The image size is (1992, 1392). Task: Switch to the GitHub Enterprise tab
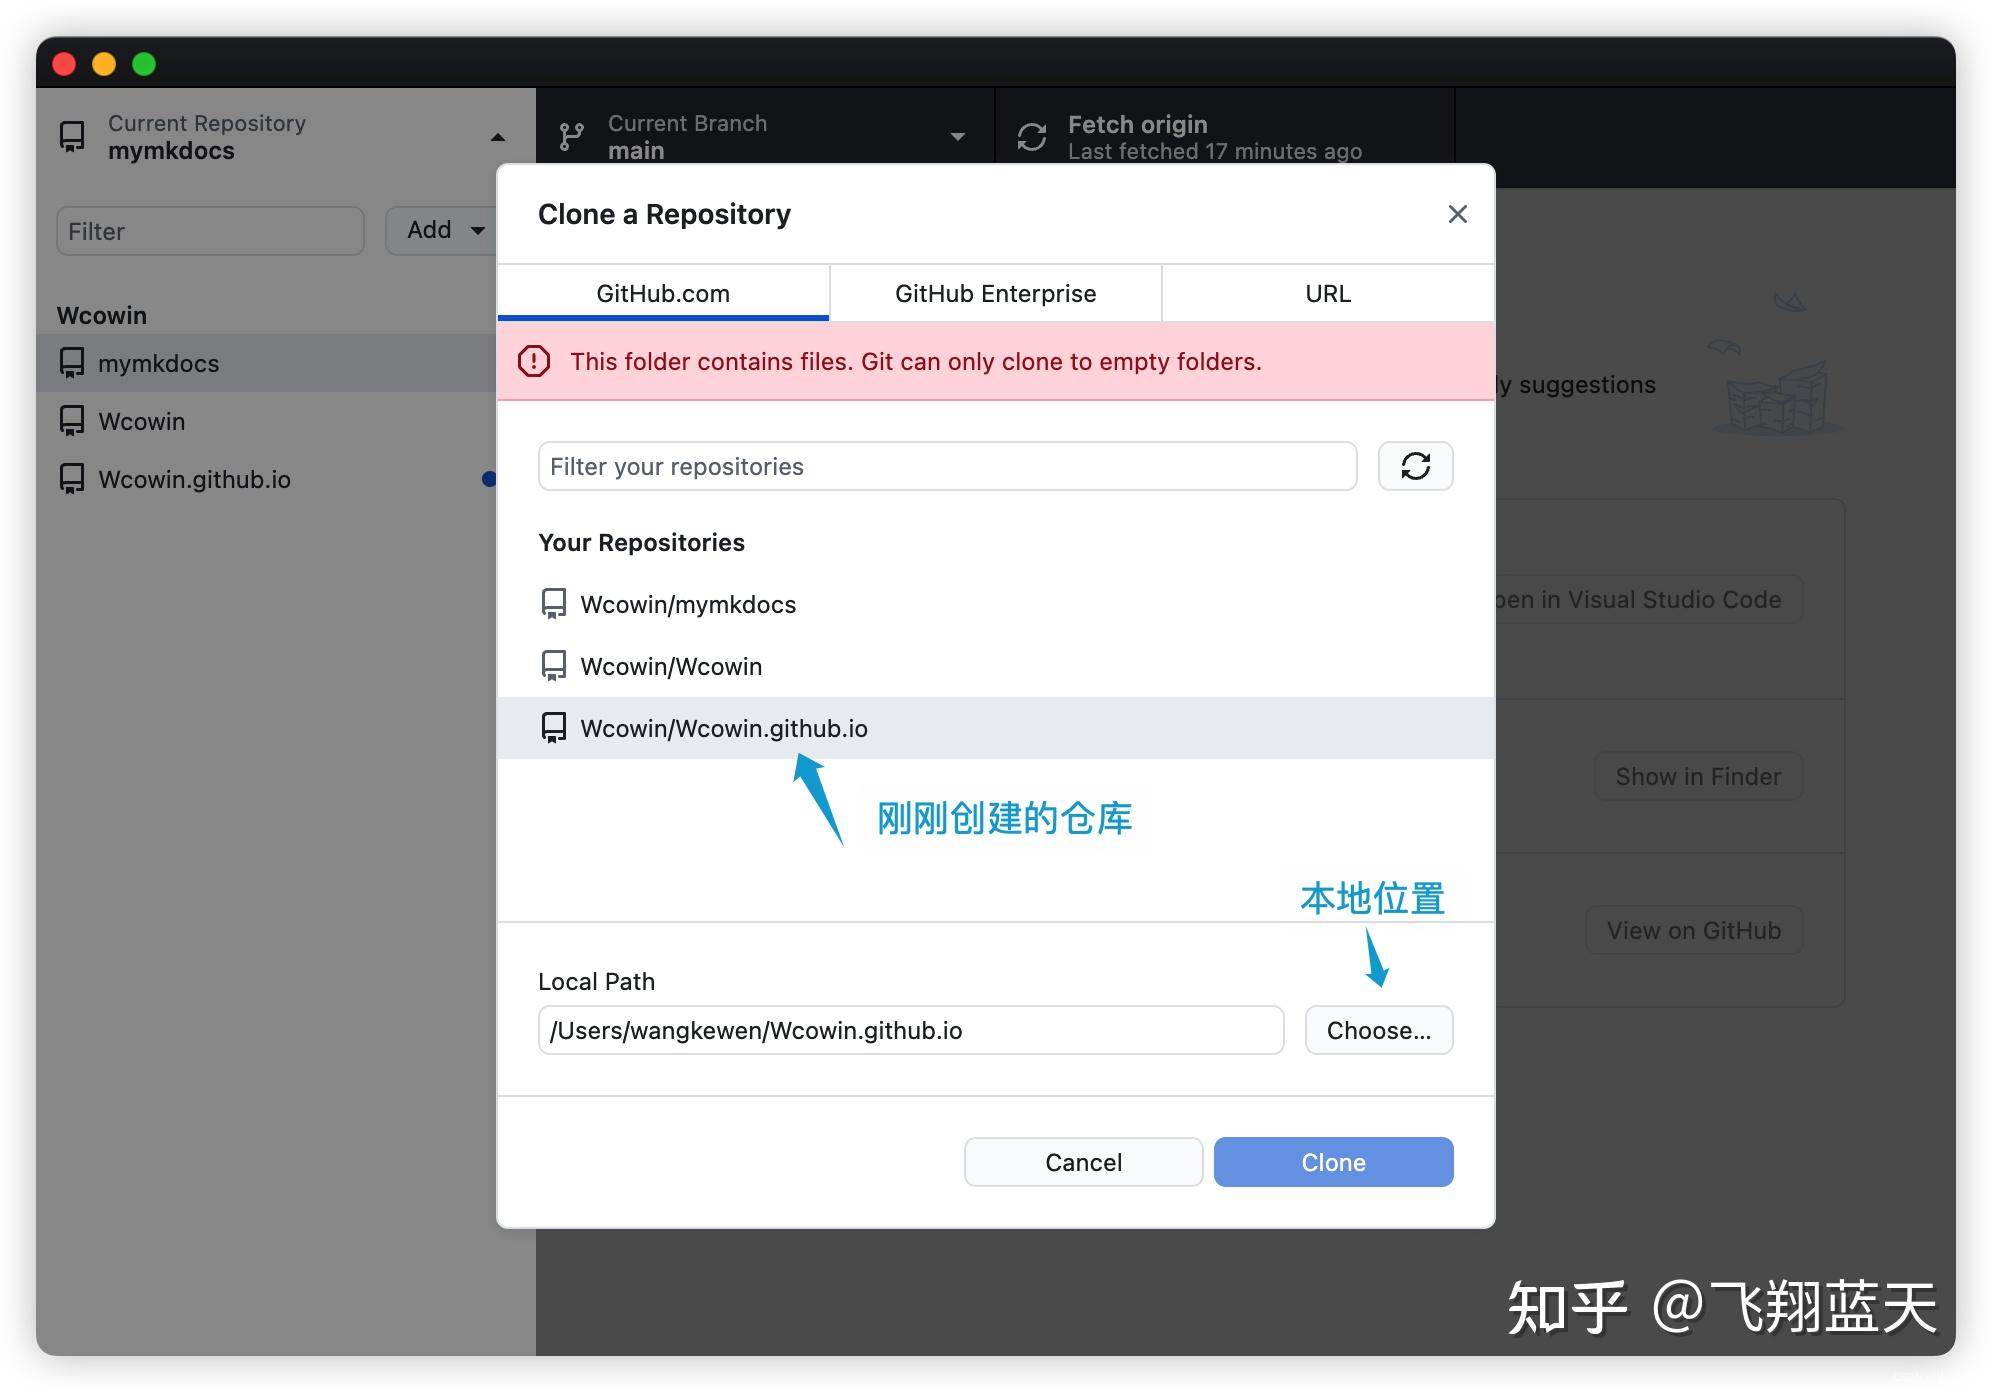click(x=994, y=293)
